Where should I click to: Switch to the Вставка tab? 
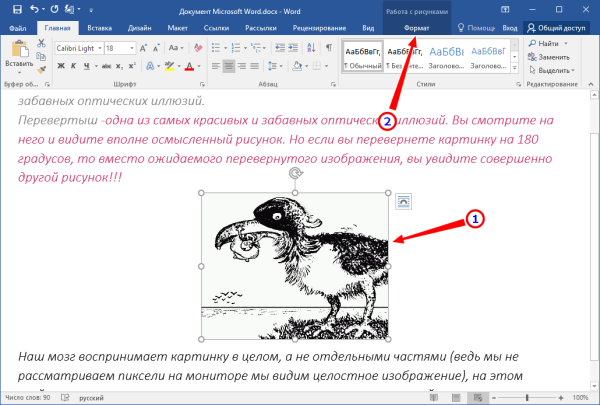tap(99, 29)
